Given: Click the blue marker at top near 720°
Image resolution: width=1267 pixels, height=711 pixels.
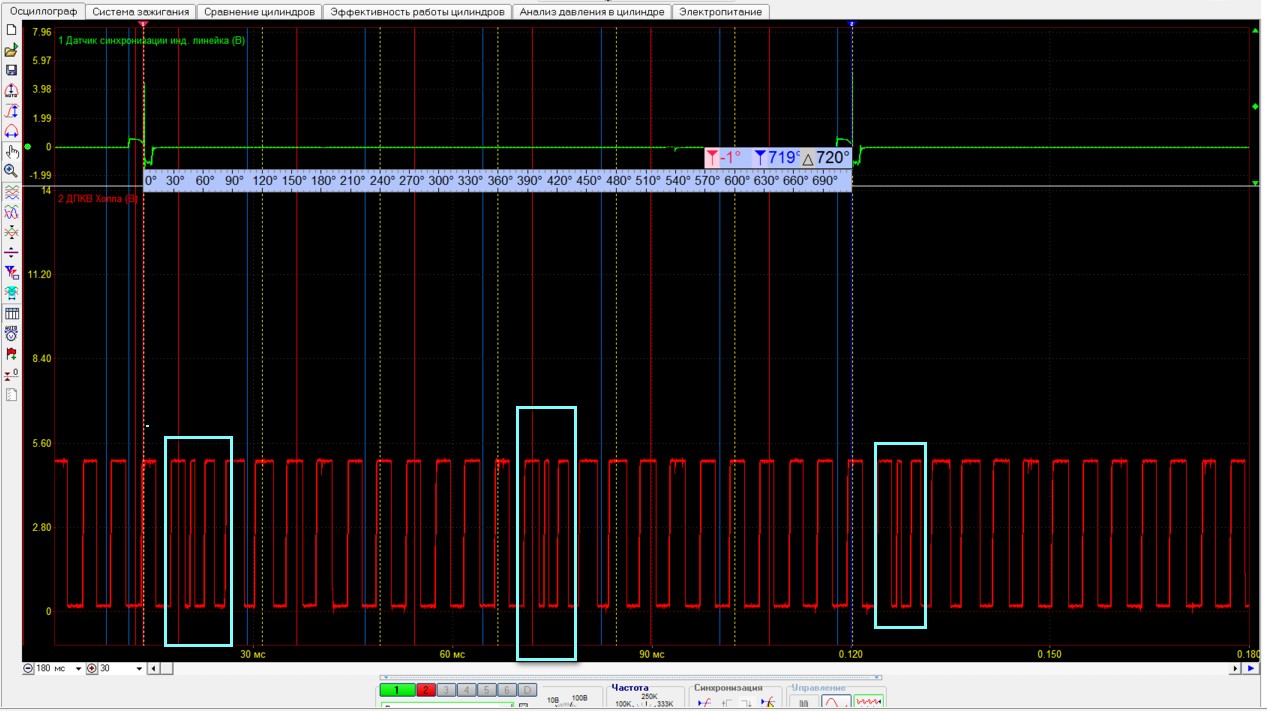Looking at the screenshot, I should [x=851, y=22].
